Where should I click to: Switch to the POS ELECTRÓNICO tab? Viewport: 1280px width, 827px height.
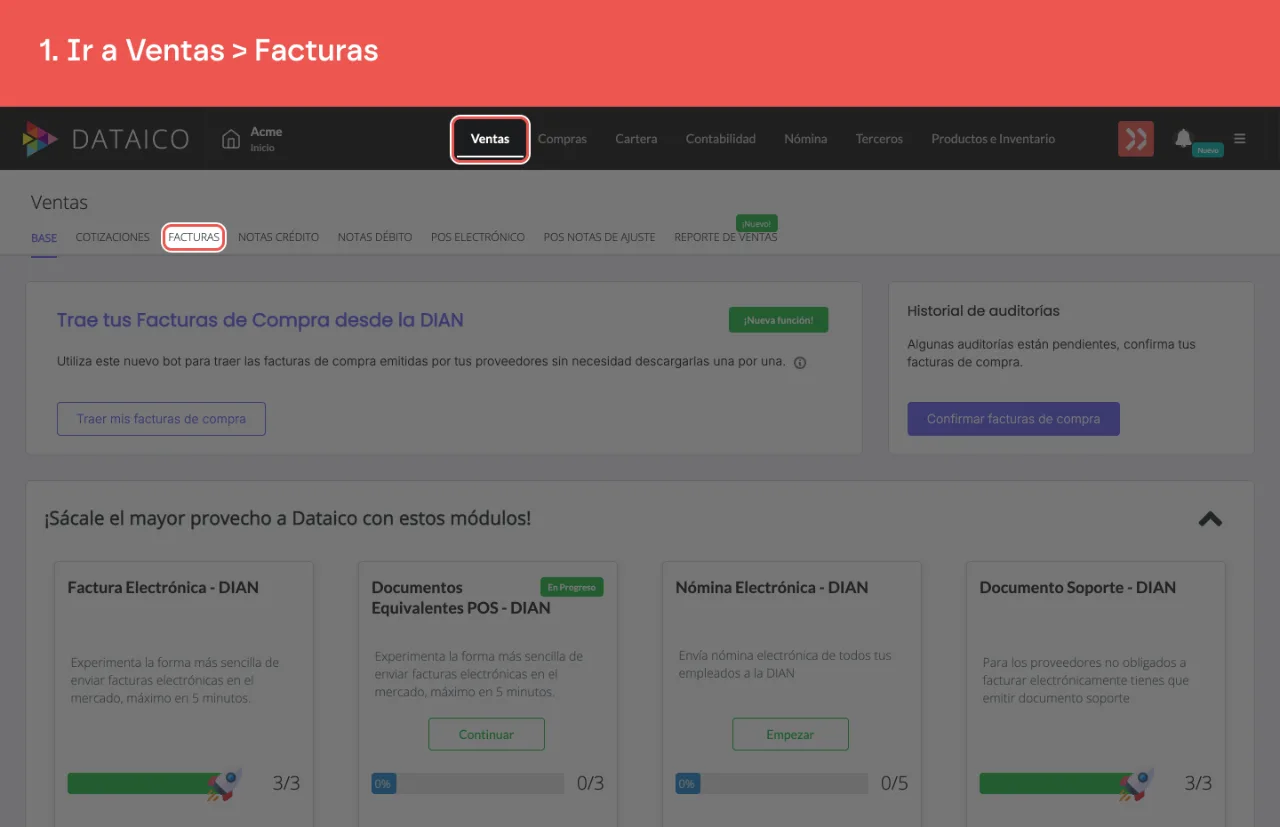point(478,238)
